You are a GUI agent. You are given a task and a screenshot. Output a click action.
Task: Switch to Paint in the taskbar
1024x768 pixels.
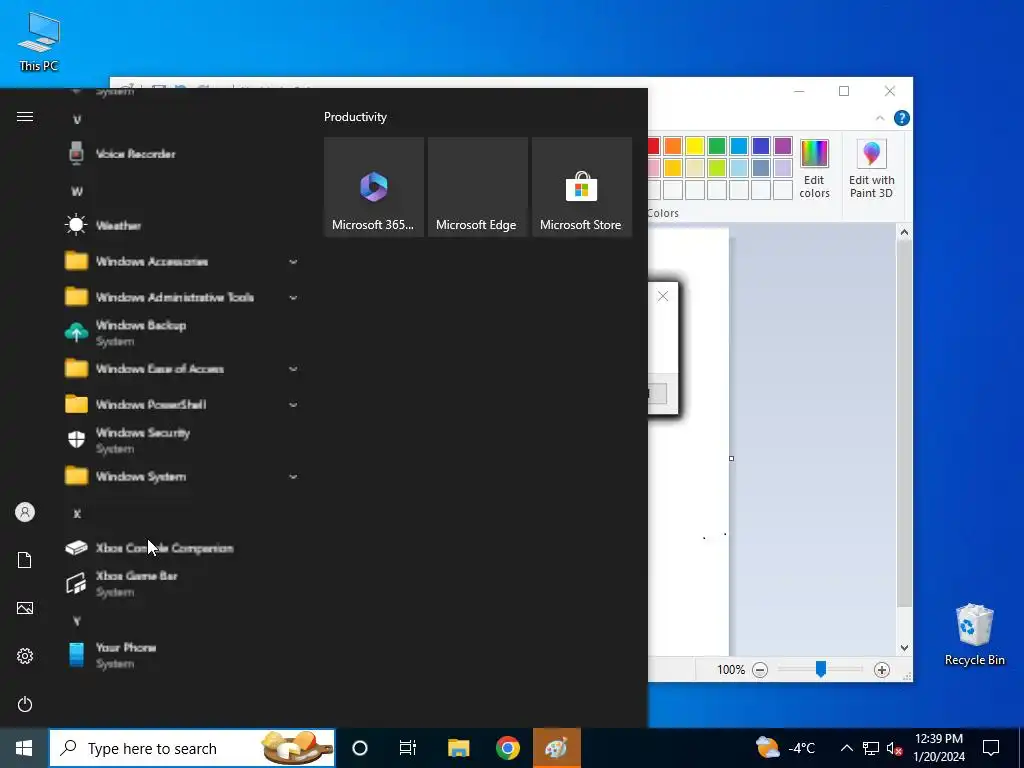(x=556, y=748)
